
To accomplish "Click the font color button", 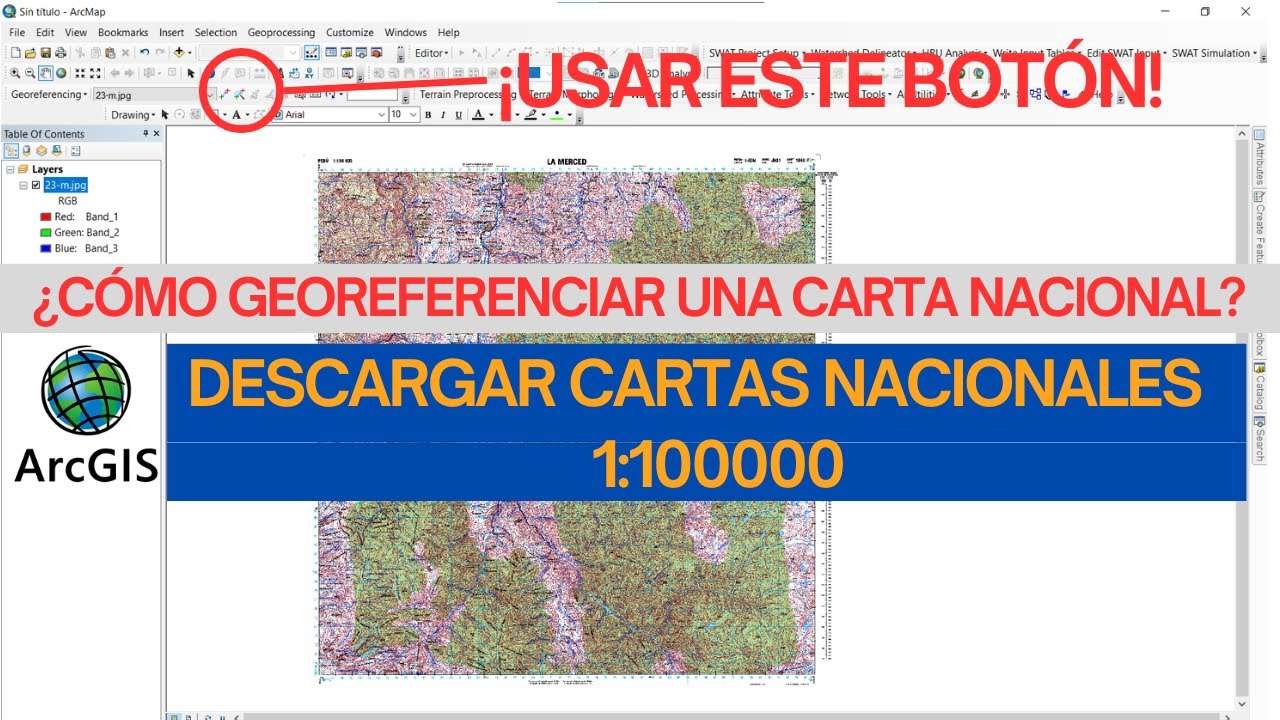I will [478, 115].
